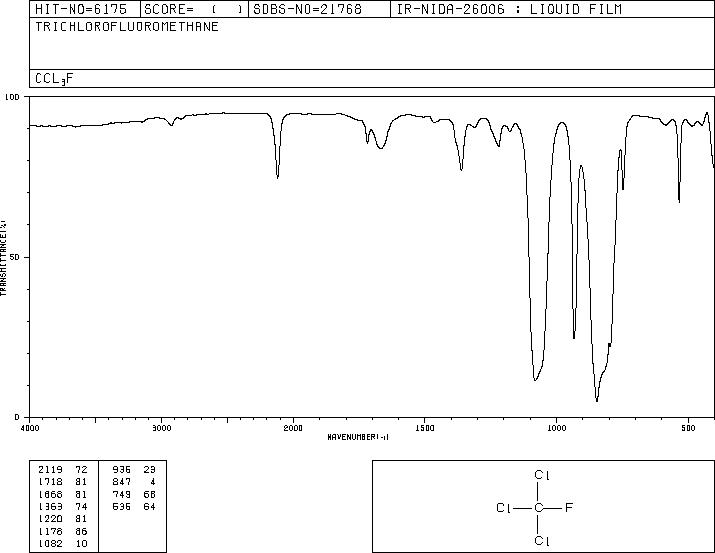
Task: Select peak table entry 1363
Action: click(x=50, y=506)
